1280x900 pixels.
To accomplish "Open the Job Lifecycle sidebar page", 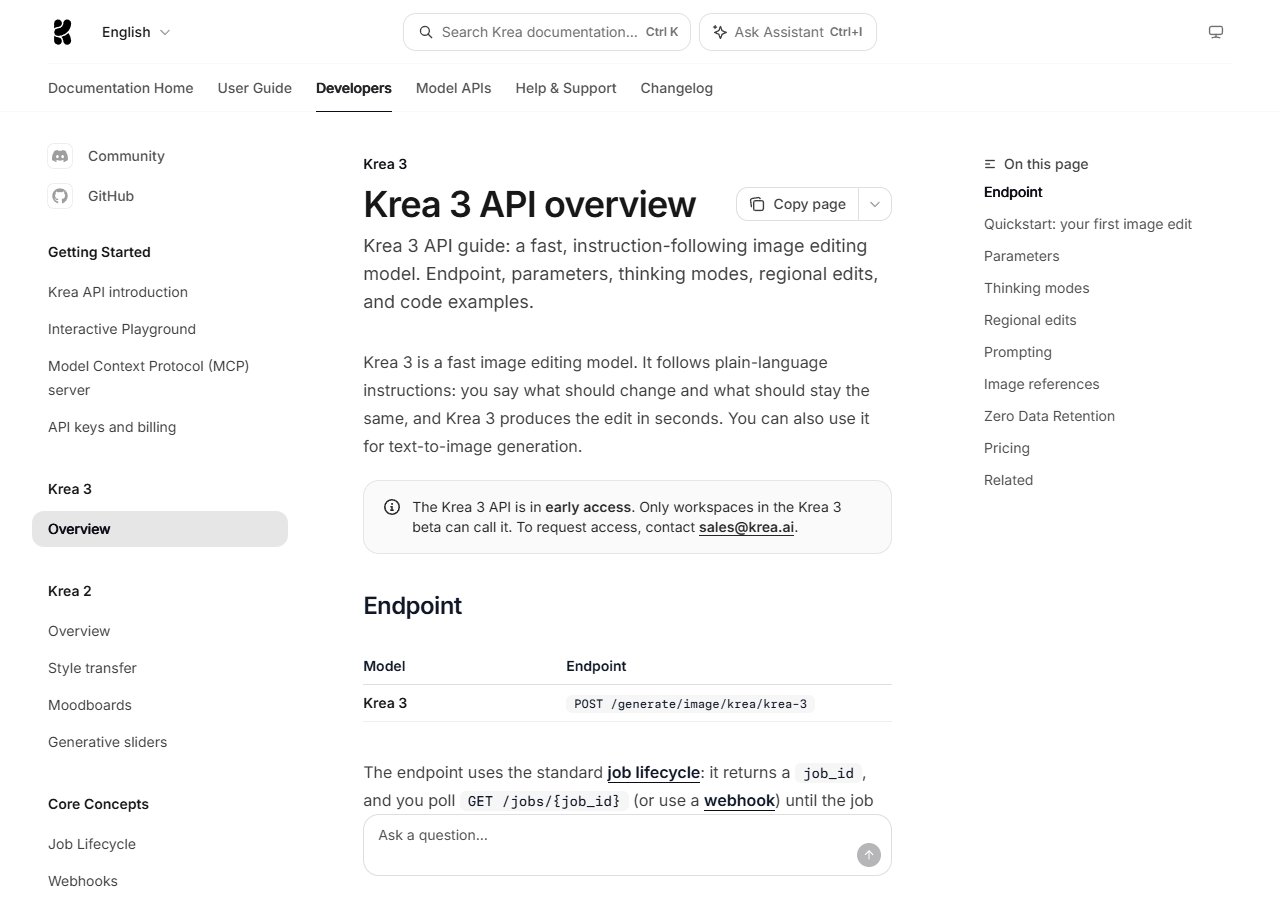I will point(92,844).
